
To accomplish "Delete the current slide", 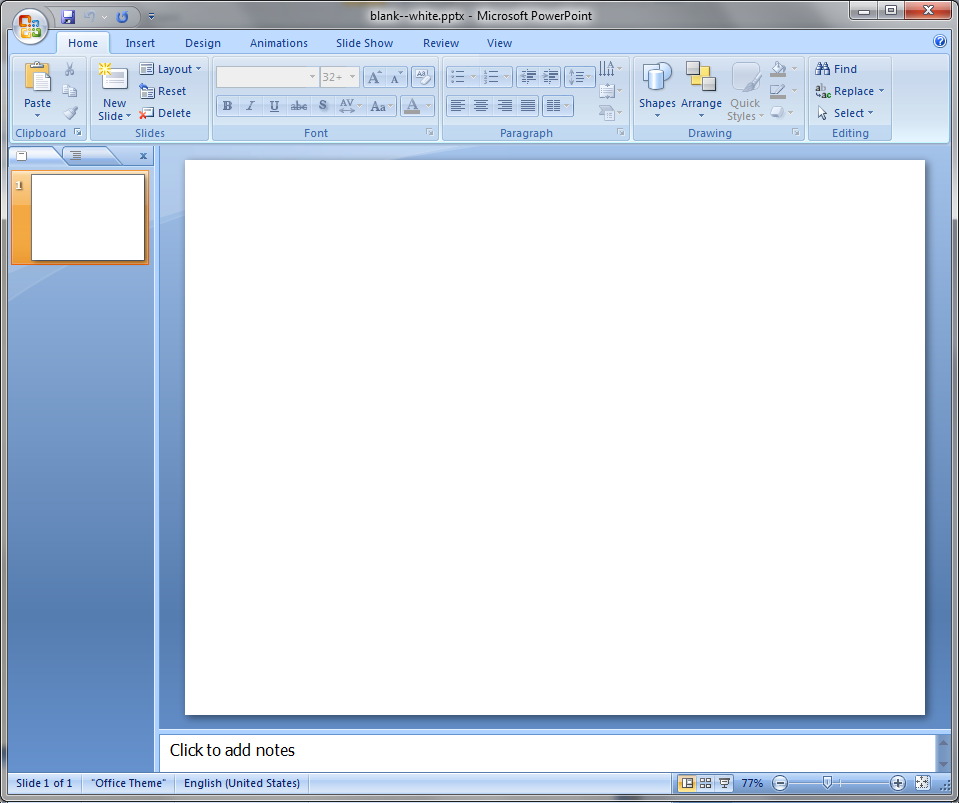I will pyautogui.click(x=166, y=113).
